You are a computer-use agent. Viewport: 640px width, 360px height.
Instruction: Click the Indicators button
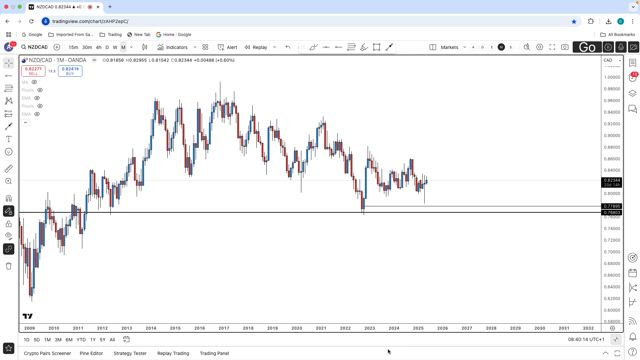pos(173,47)
